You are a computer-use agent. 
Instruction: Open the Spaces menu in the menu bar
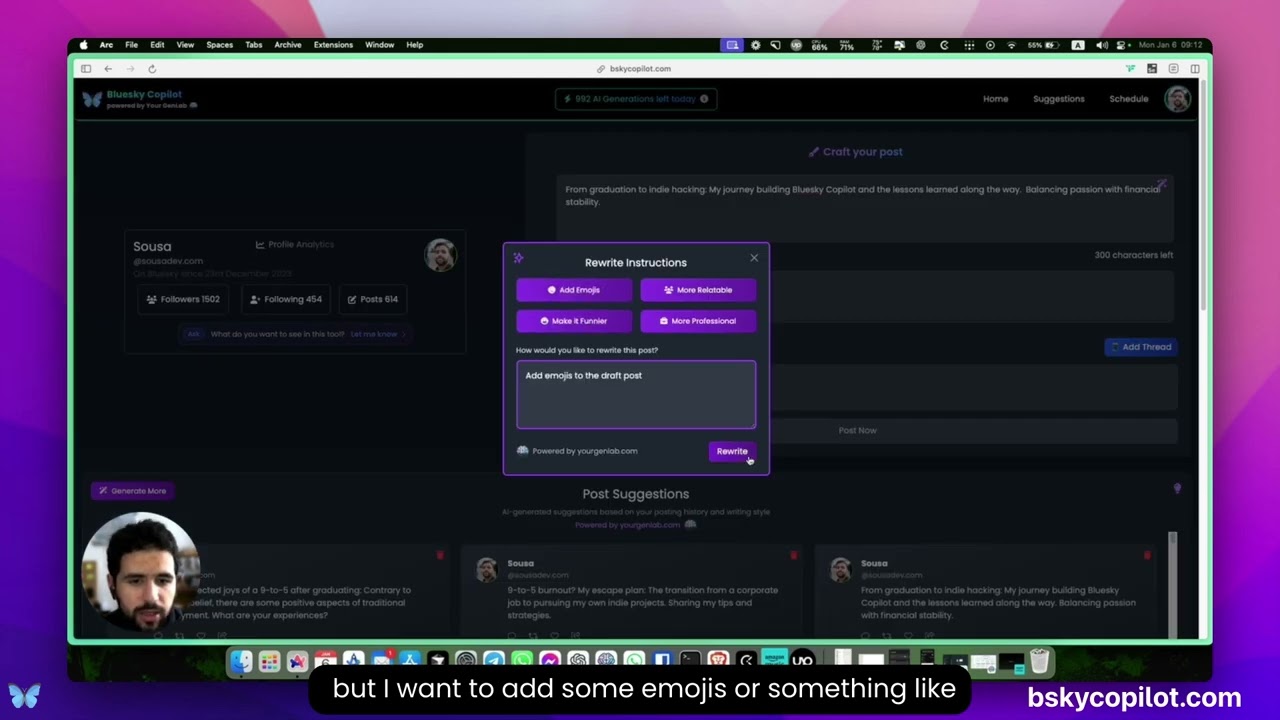(219, 45)
